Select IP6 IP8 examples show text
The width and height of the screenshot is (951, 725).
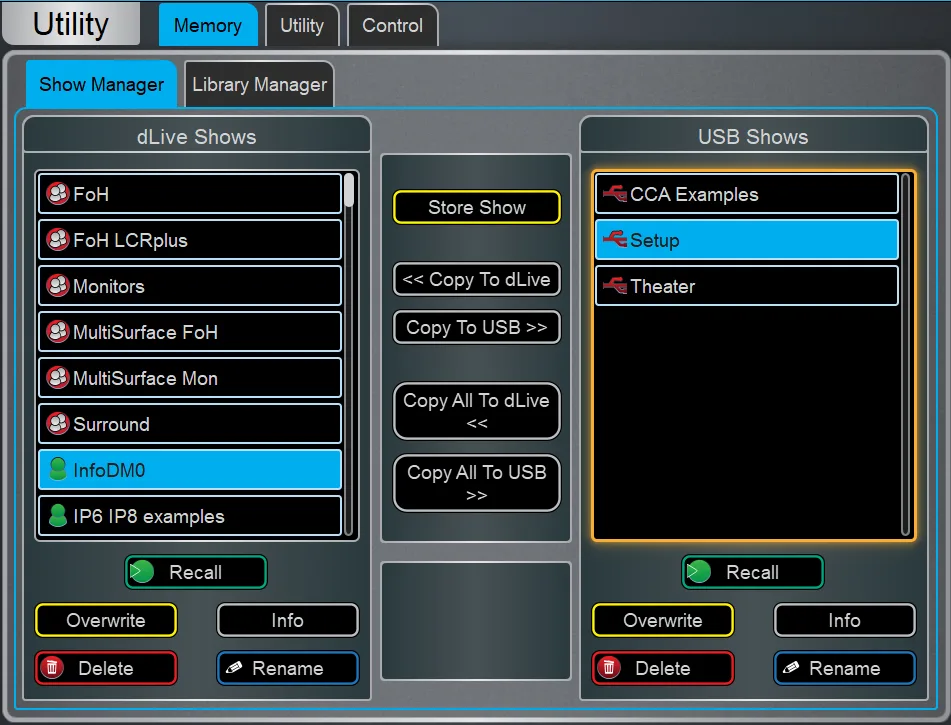[x=149, y=516]
